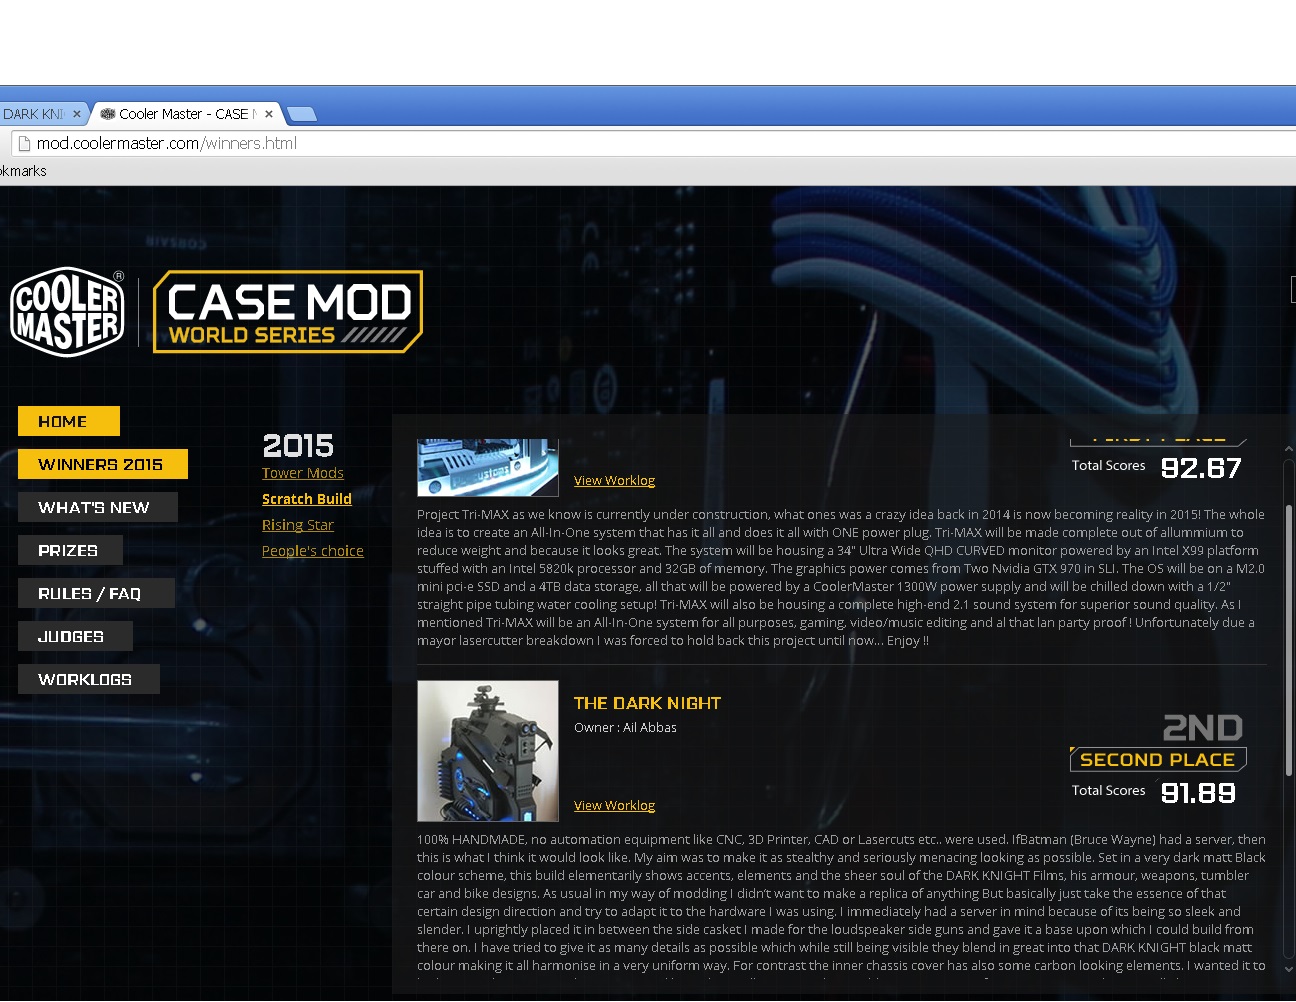Go to WHAT'S NEW section
This screenshot has height=1002, width=1296.
point(98,507)
